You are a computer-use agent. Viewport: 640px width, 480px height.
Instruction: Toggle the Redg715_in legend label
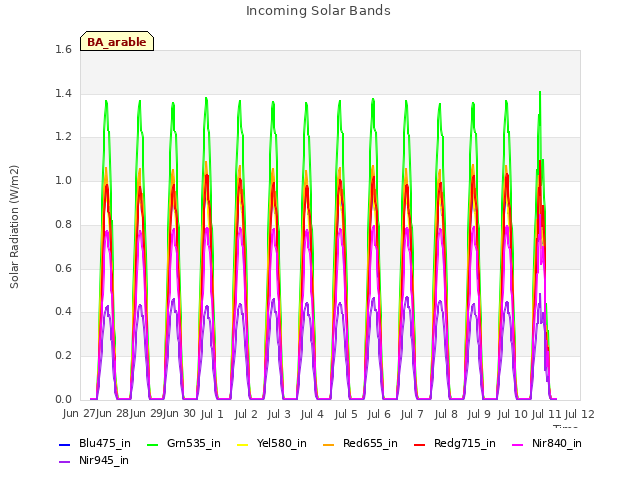click(464, 443)
